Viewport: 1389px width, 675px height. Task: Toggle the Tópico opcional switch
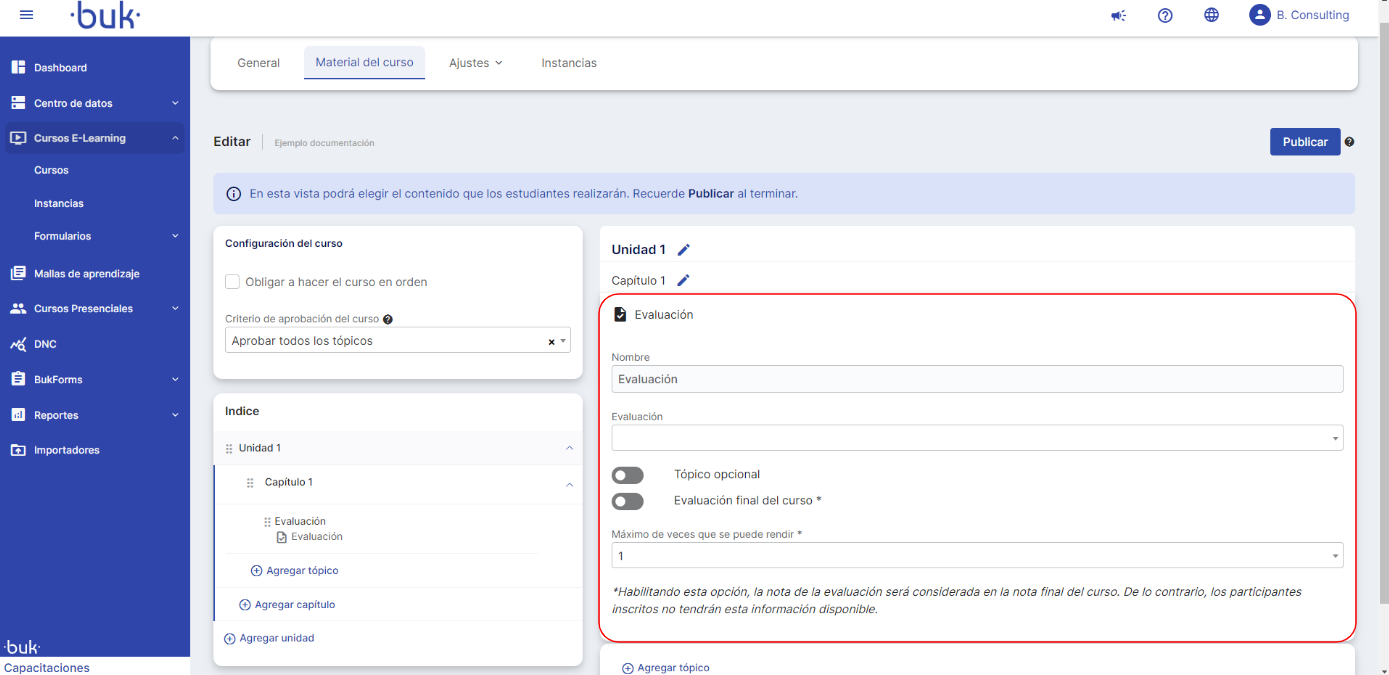[628, 475]
